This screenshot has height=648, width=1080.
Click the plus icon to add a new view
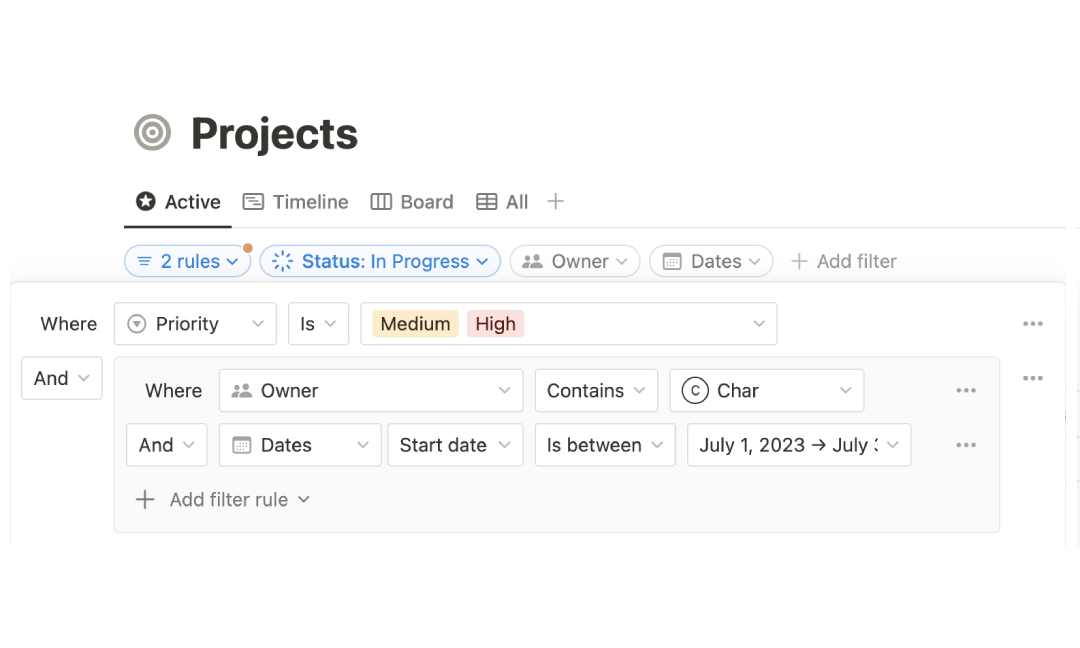point(555,201)
